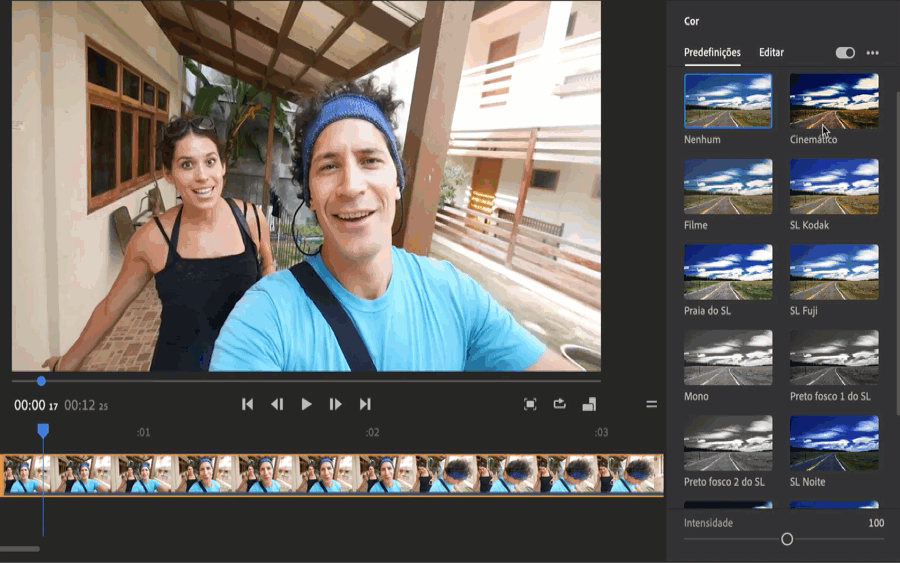Step back one frame

[277, 404]
